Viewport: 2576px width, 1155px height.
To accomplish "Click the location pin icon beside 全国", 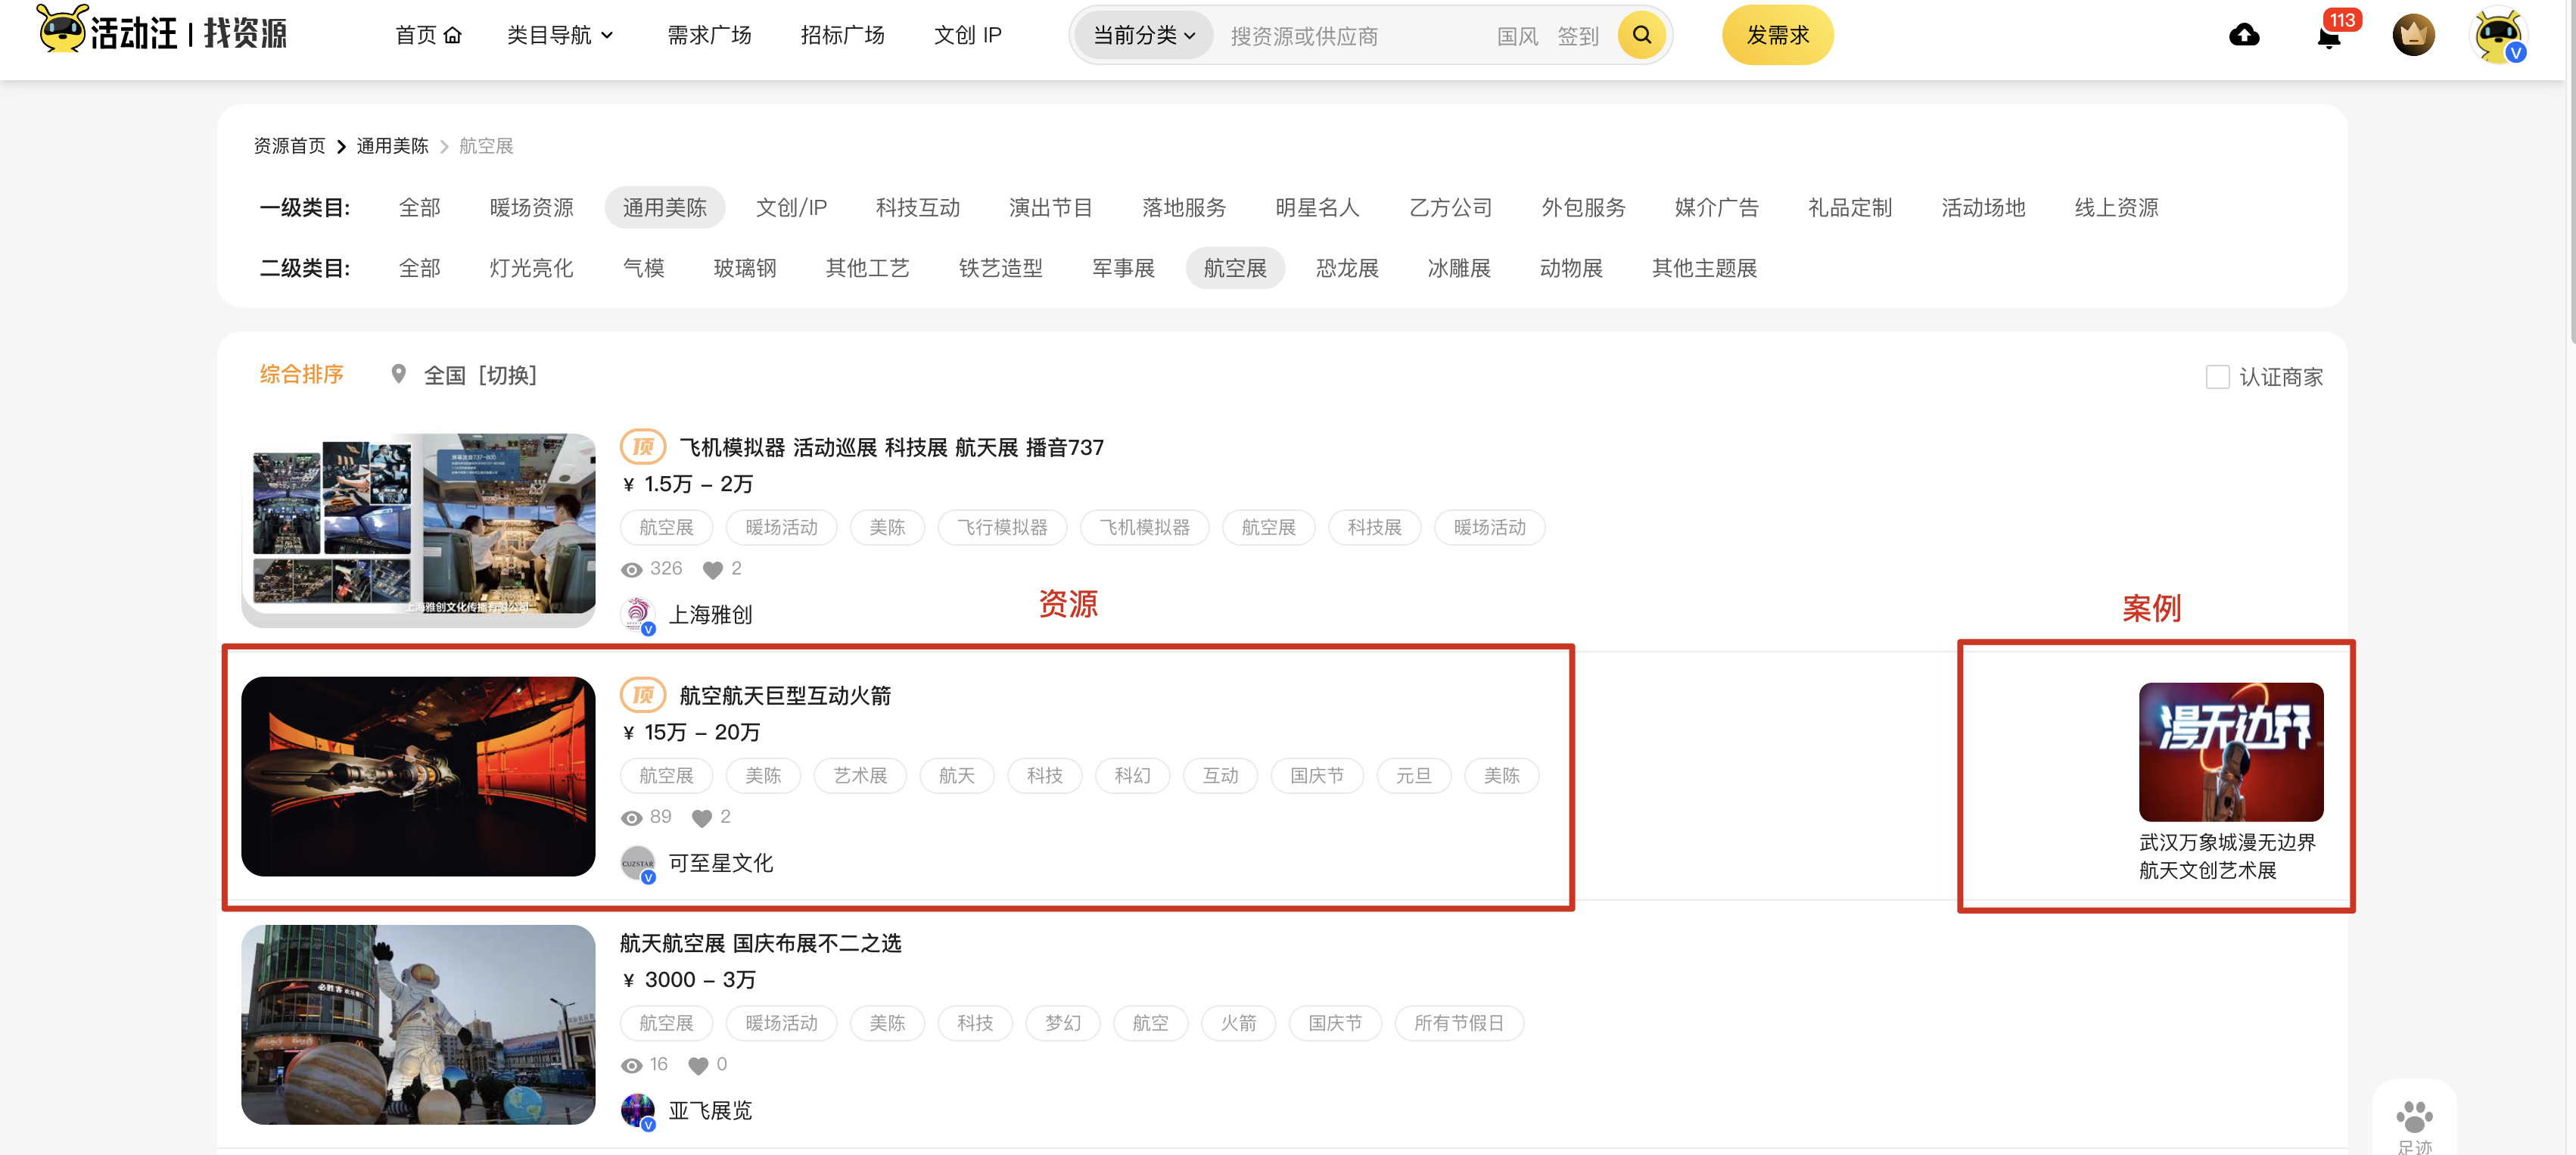I will pyautogui.click(x=398, y=374).
